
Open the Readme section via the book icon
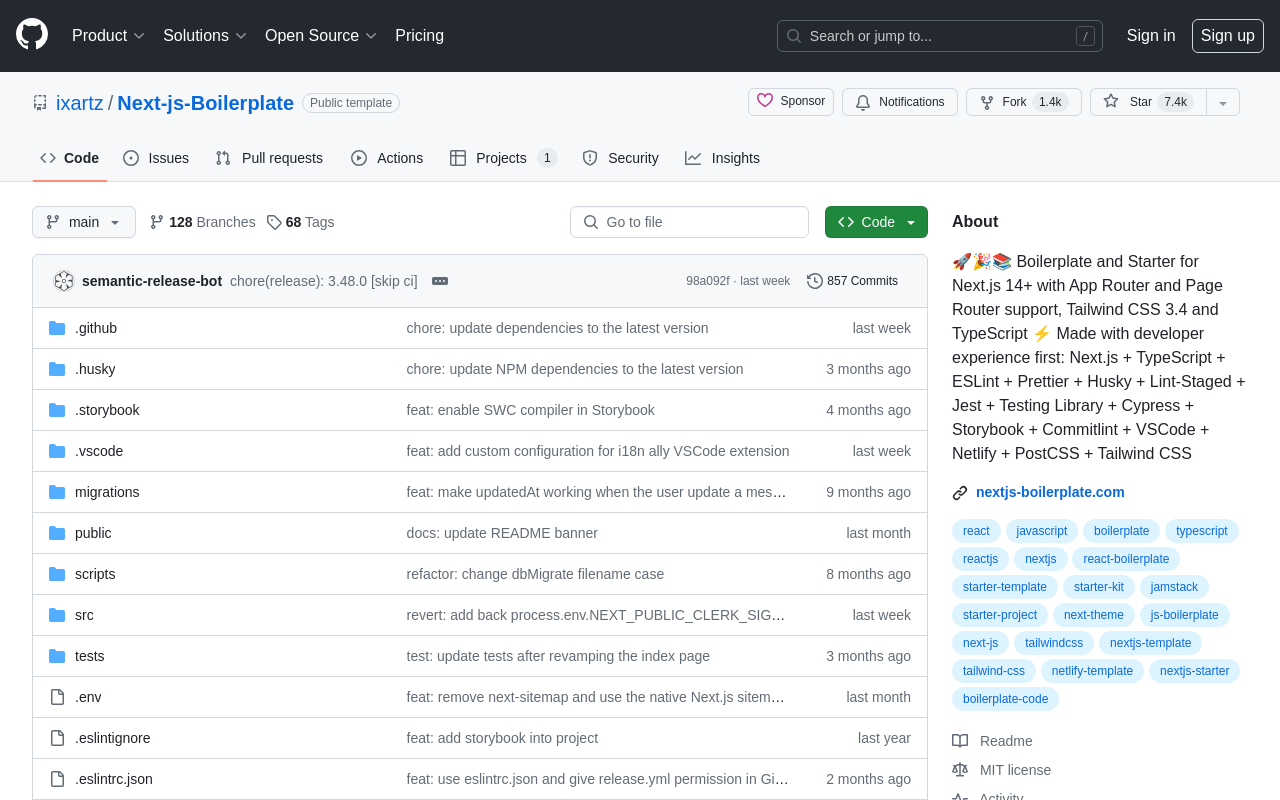(960, 741)
